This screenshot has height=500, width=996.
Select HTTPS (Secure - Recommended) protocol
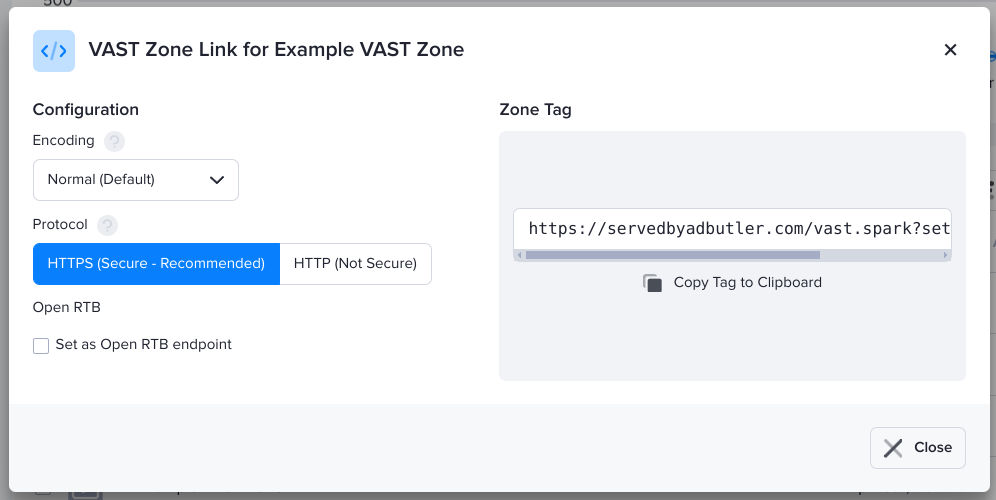[156, 264]
